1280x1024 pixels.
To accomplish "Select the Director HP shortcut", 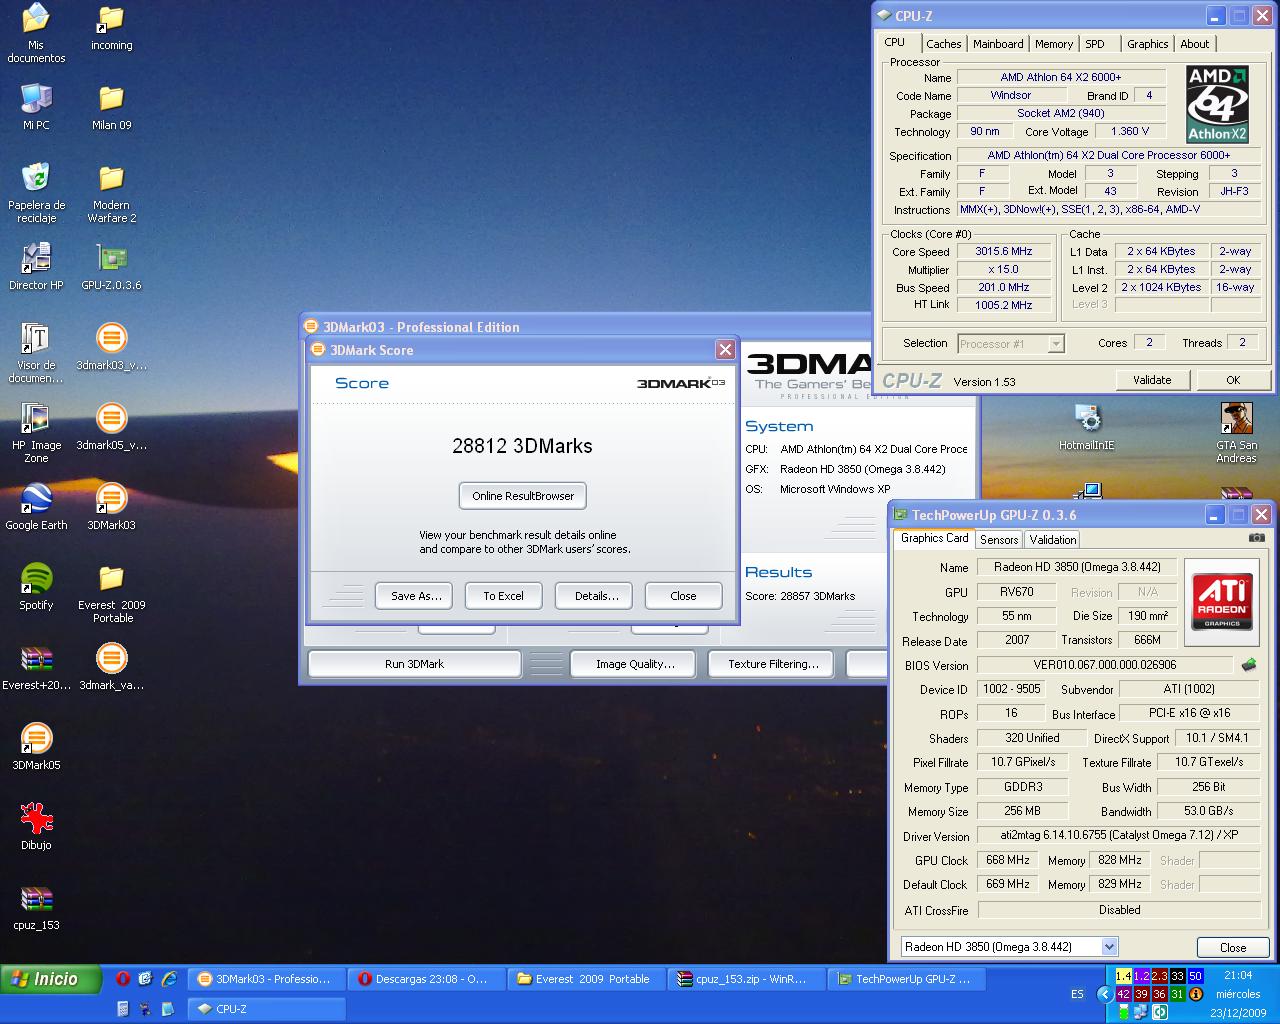I will 36,266.
